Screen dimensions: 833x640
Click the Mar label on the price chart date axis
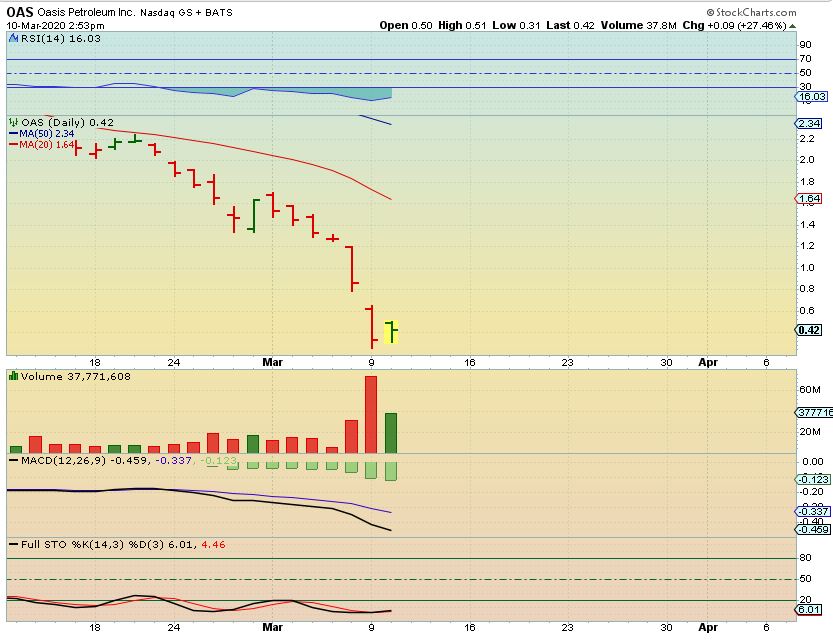[x=273, y=362]
